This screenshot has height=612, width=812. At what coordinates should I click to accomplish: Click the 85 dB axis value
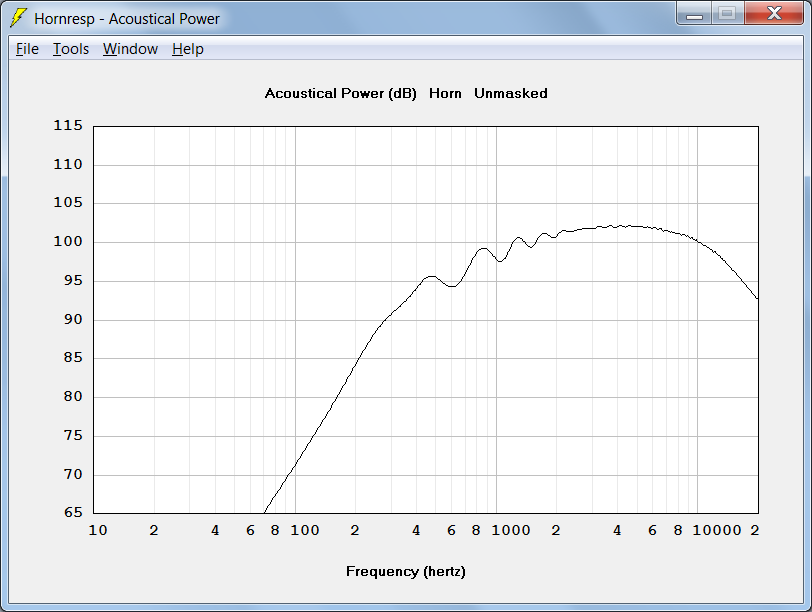pyautogui.click(x=73, y=358)
